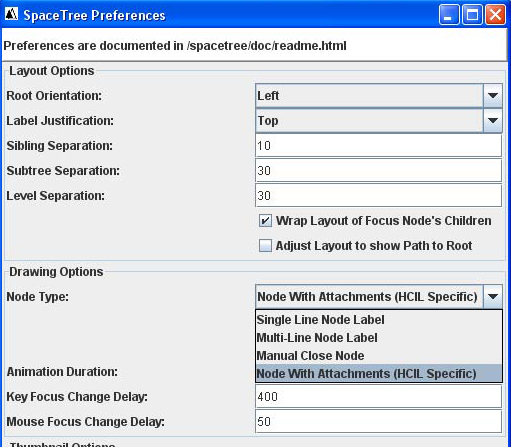The width and height of the screenshot is (511, 447).
Task: Close the SpaceTree Preferences window
Action: point(495,15)
